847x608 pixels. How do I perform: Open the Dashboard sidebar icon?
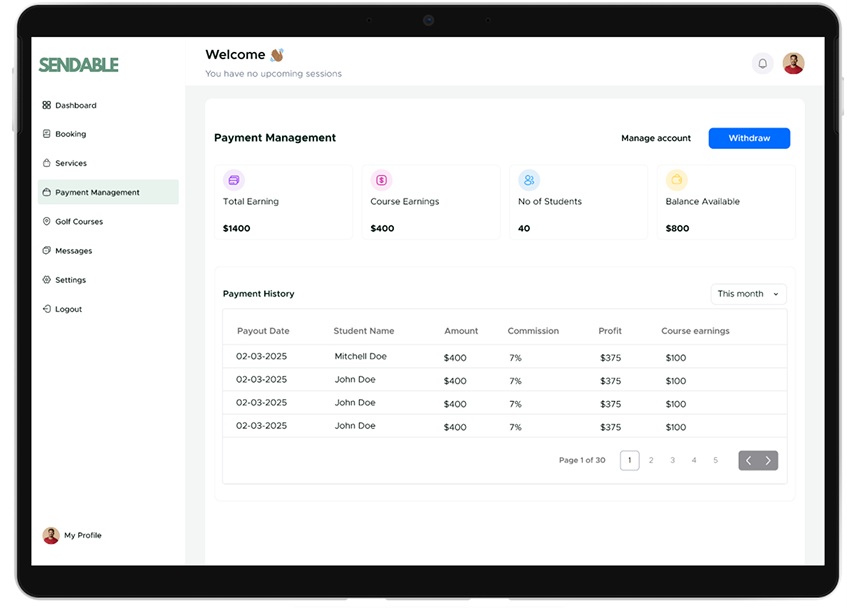(x=45, y=105)
